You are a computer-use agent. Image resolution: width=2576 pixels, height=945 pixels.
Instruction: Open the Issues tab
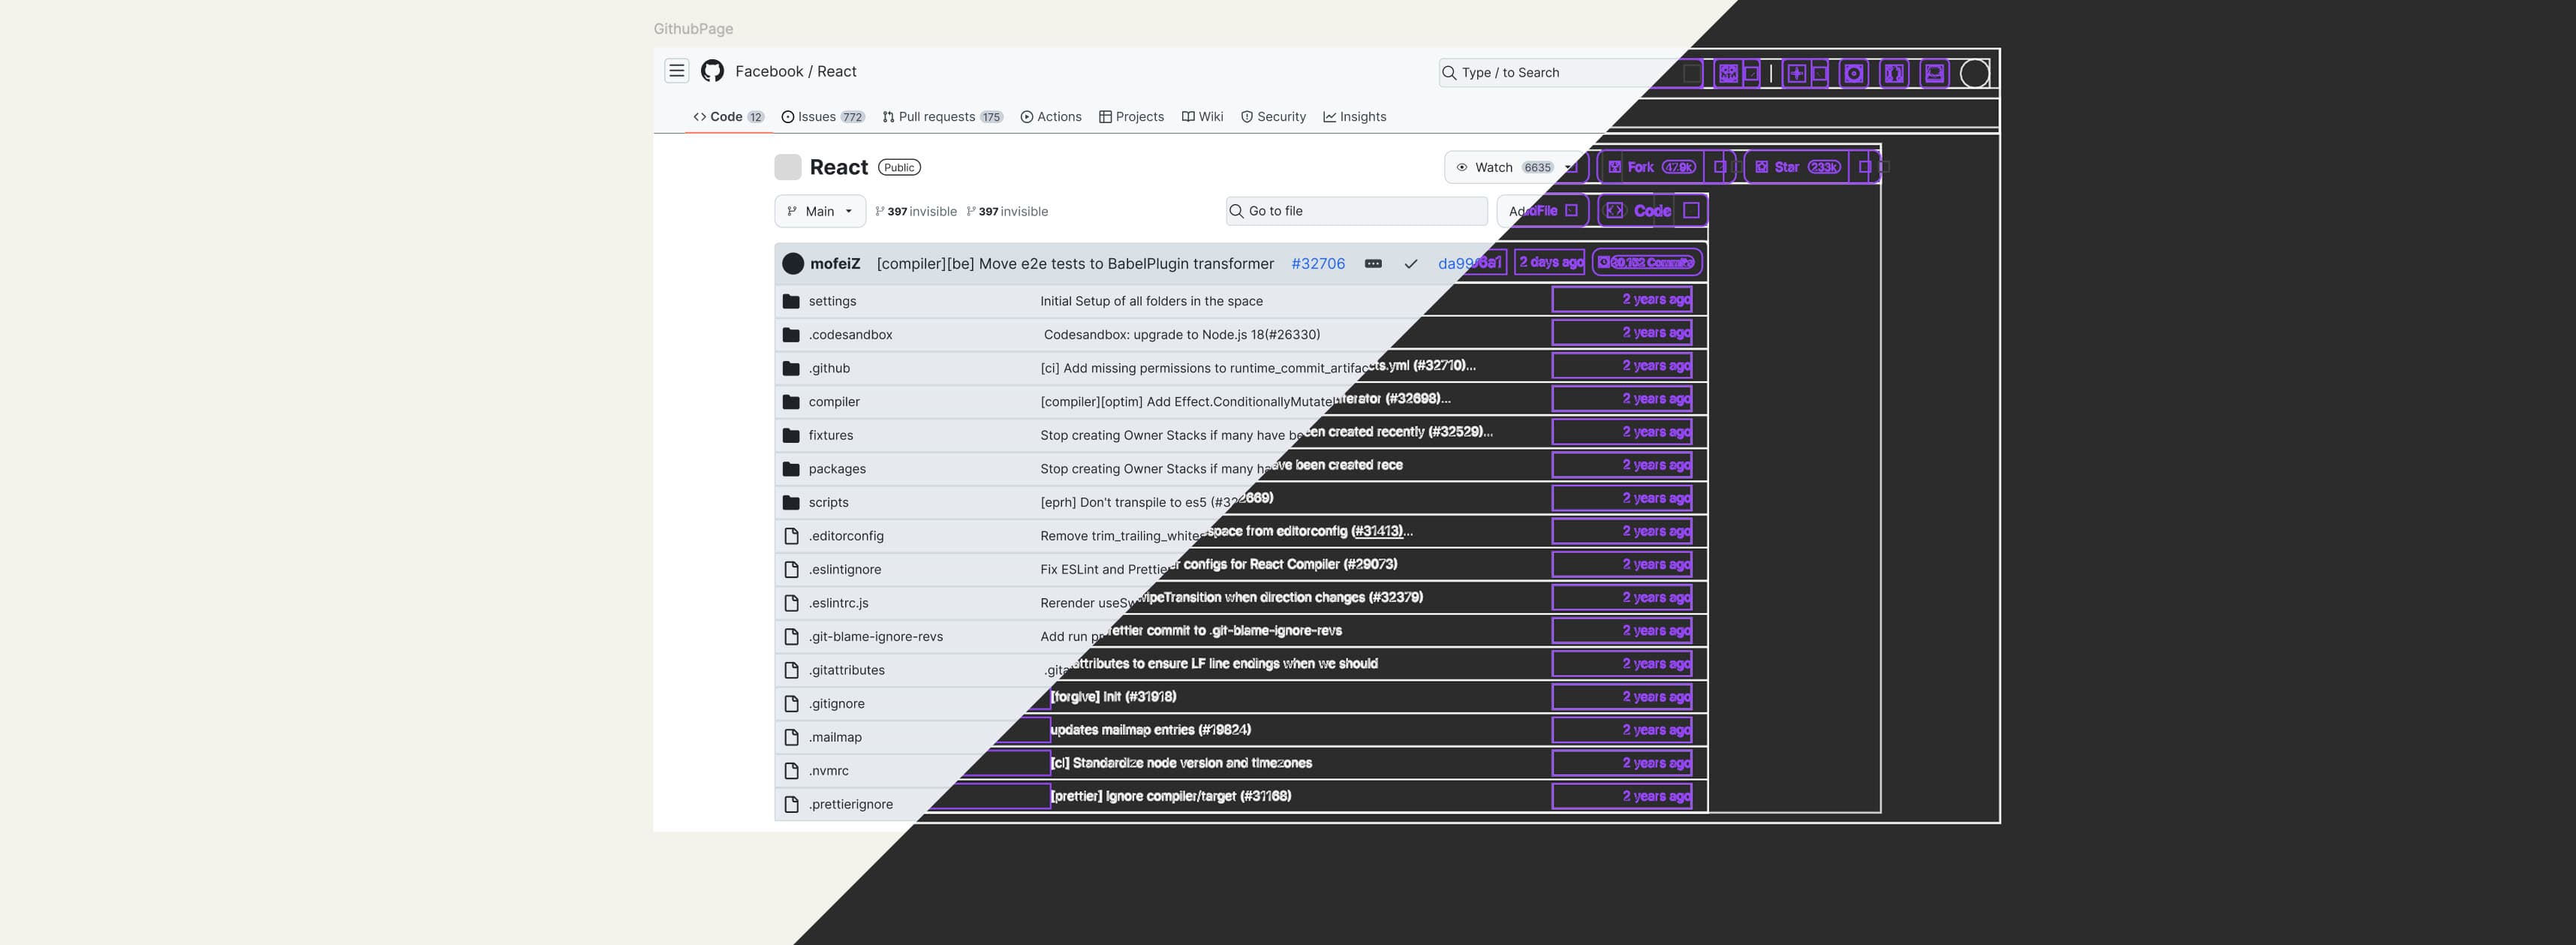pyautogui.click(x=823, y=117)
